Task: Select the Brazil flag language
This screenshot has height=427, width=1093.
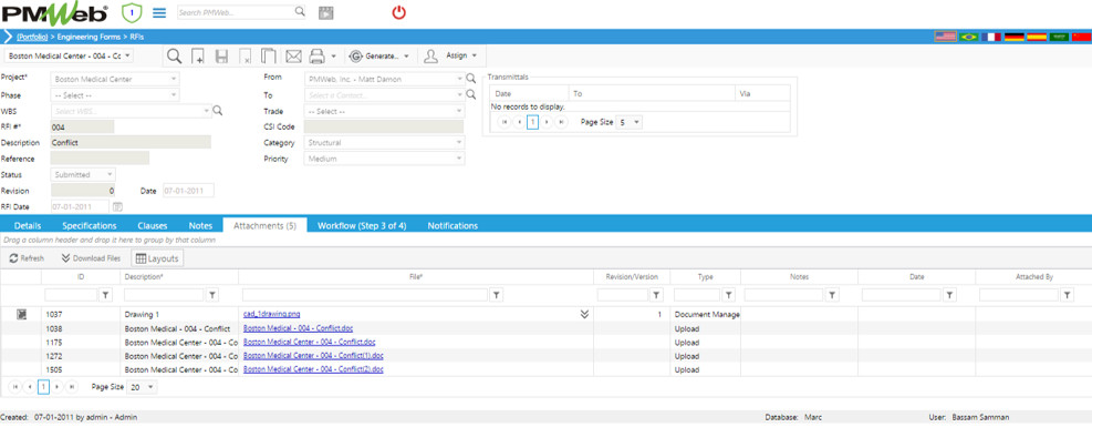Action: click(x=968, y=36)
